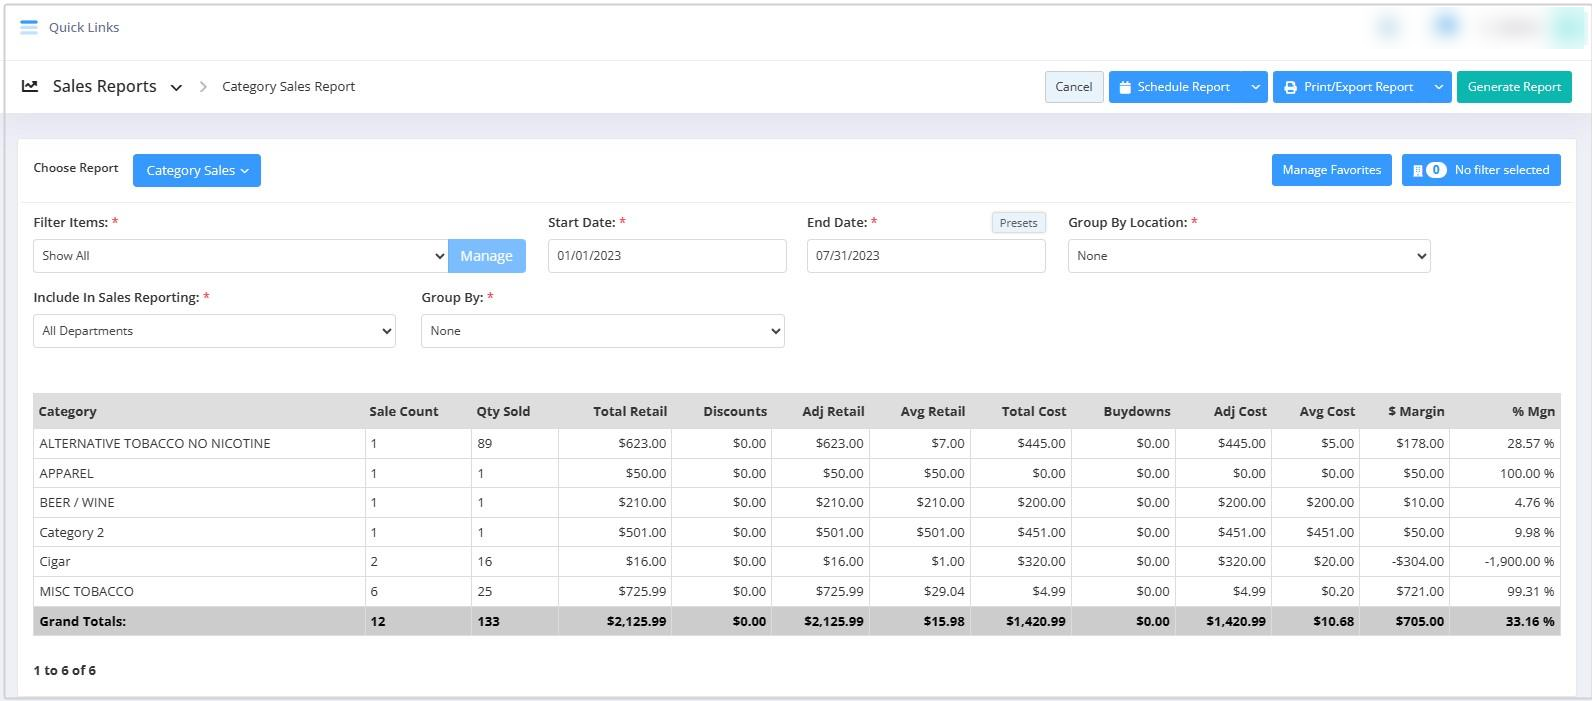Sort by the Avg Retail column header
The image size is (1592, 703).
[x=933, y=411]
